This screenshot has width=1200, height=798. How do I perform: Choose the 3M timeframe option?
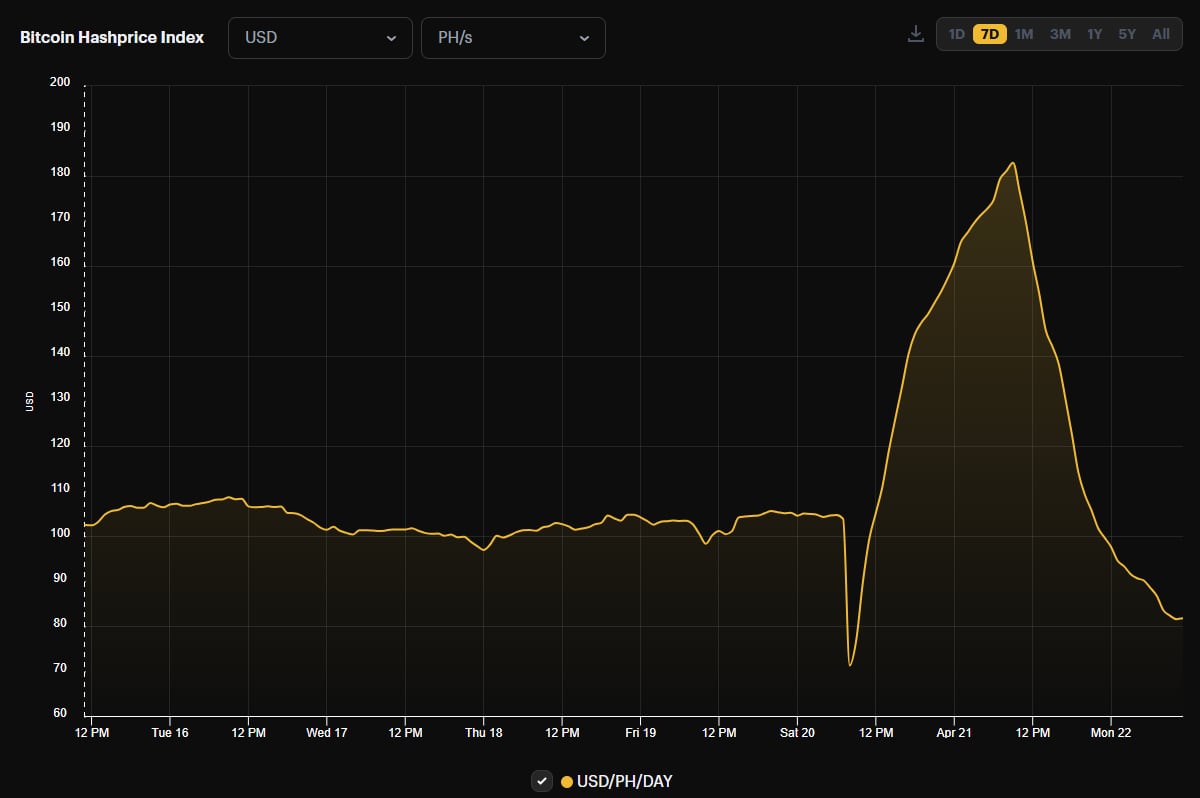pos(1060,33)
